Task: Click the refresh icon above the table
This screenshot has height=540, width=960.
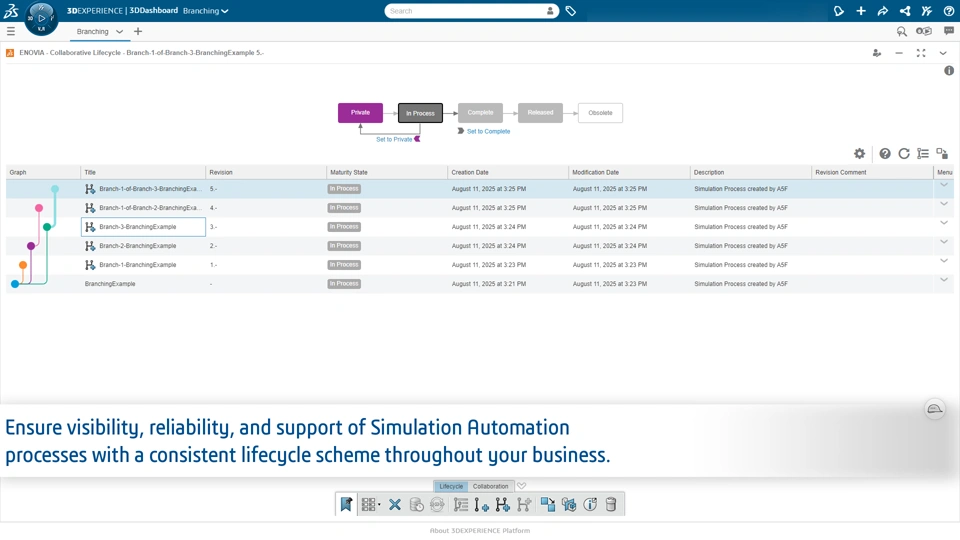Action: (904, 154)
